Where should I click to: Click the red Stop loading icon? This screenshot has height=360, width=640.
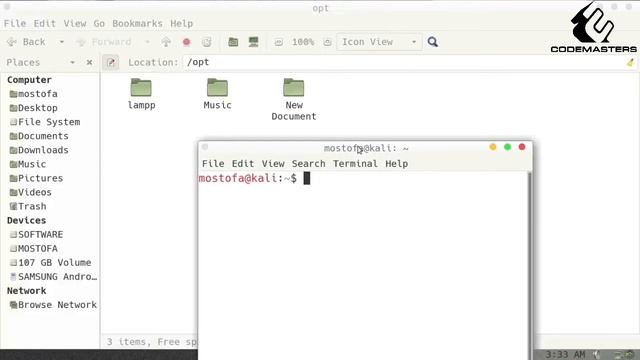tap(187, 42)
